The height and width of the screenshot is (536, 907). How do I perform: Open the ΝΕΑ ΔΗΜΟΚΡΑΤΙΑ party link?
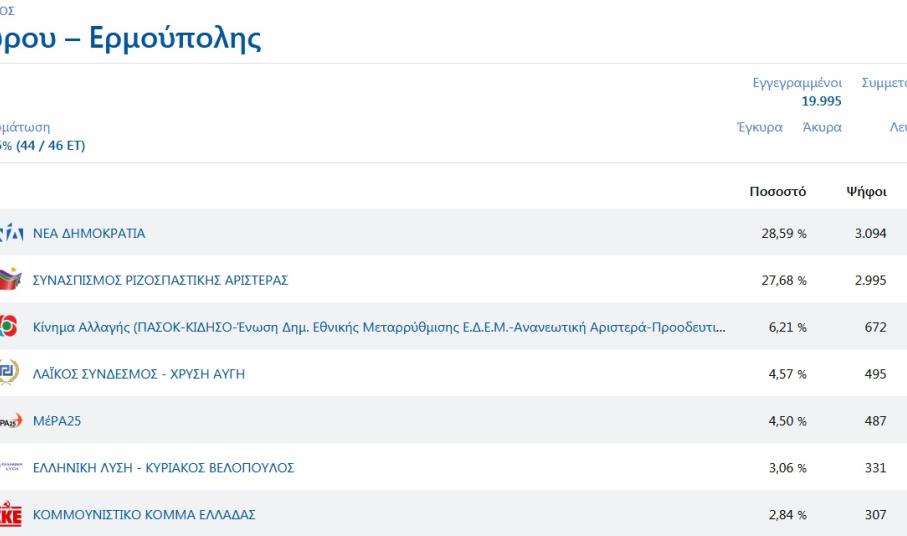click(x=89, y=233)
